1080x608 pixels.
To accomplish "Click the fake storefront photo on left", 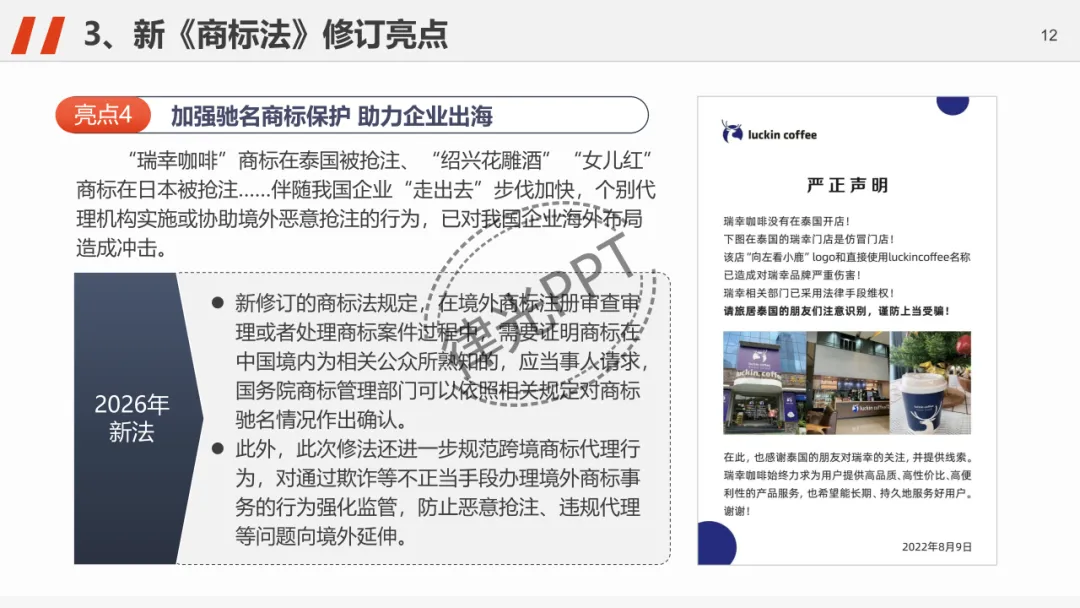I will 765,383.
